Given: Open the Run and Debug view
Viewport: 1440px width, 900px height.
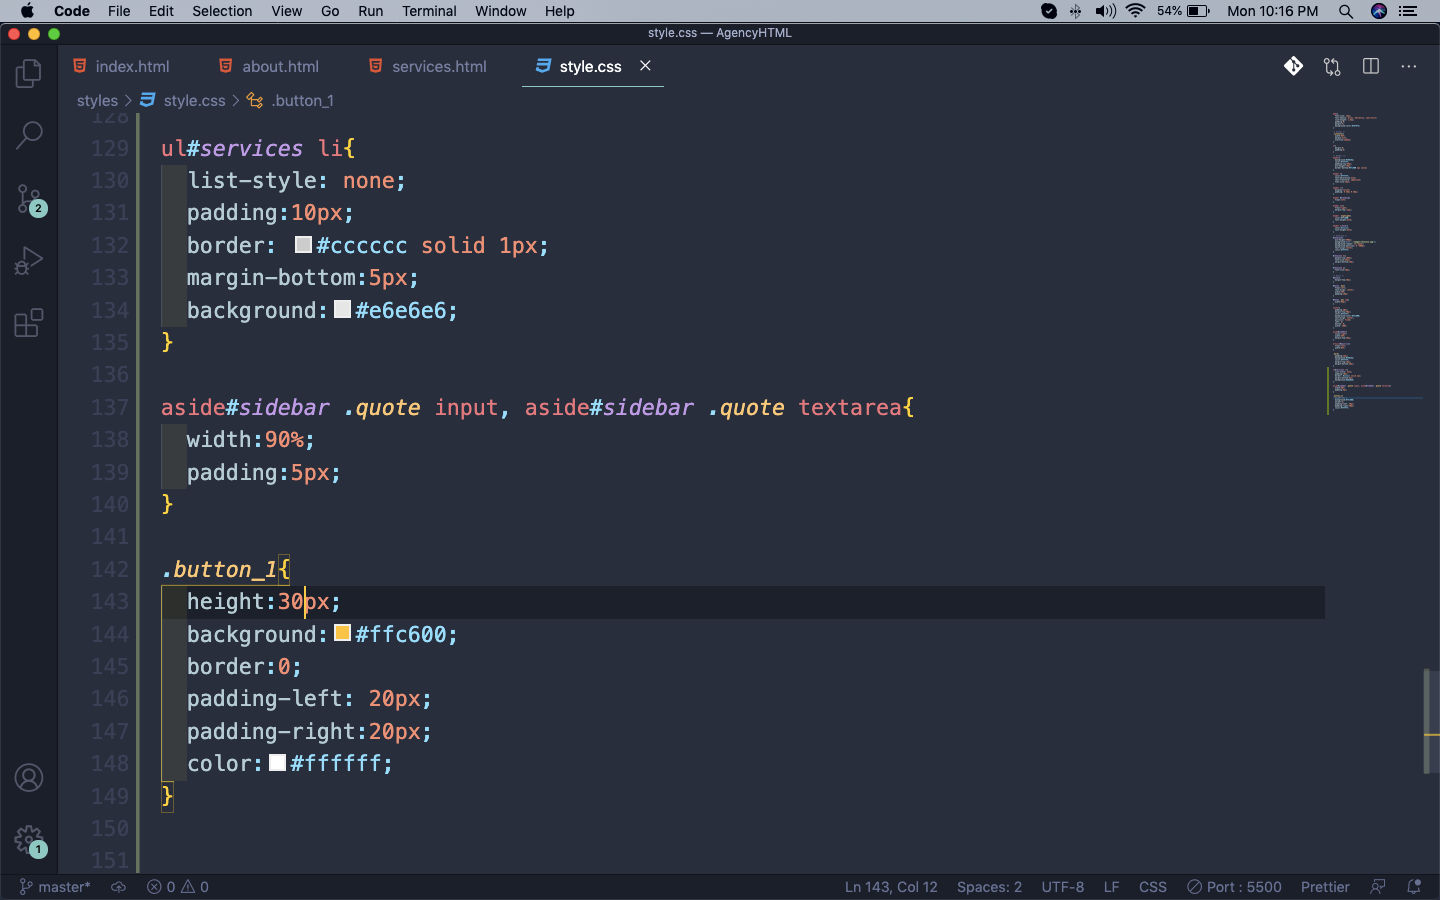Looking at the screenshot, I should click(x=29, y=261).
